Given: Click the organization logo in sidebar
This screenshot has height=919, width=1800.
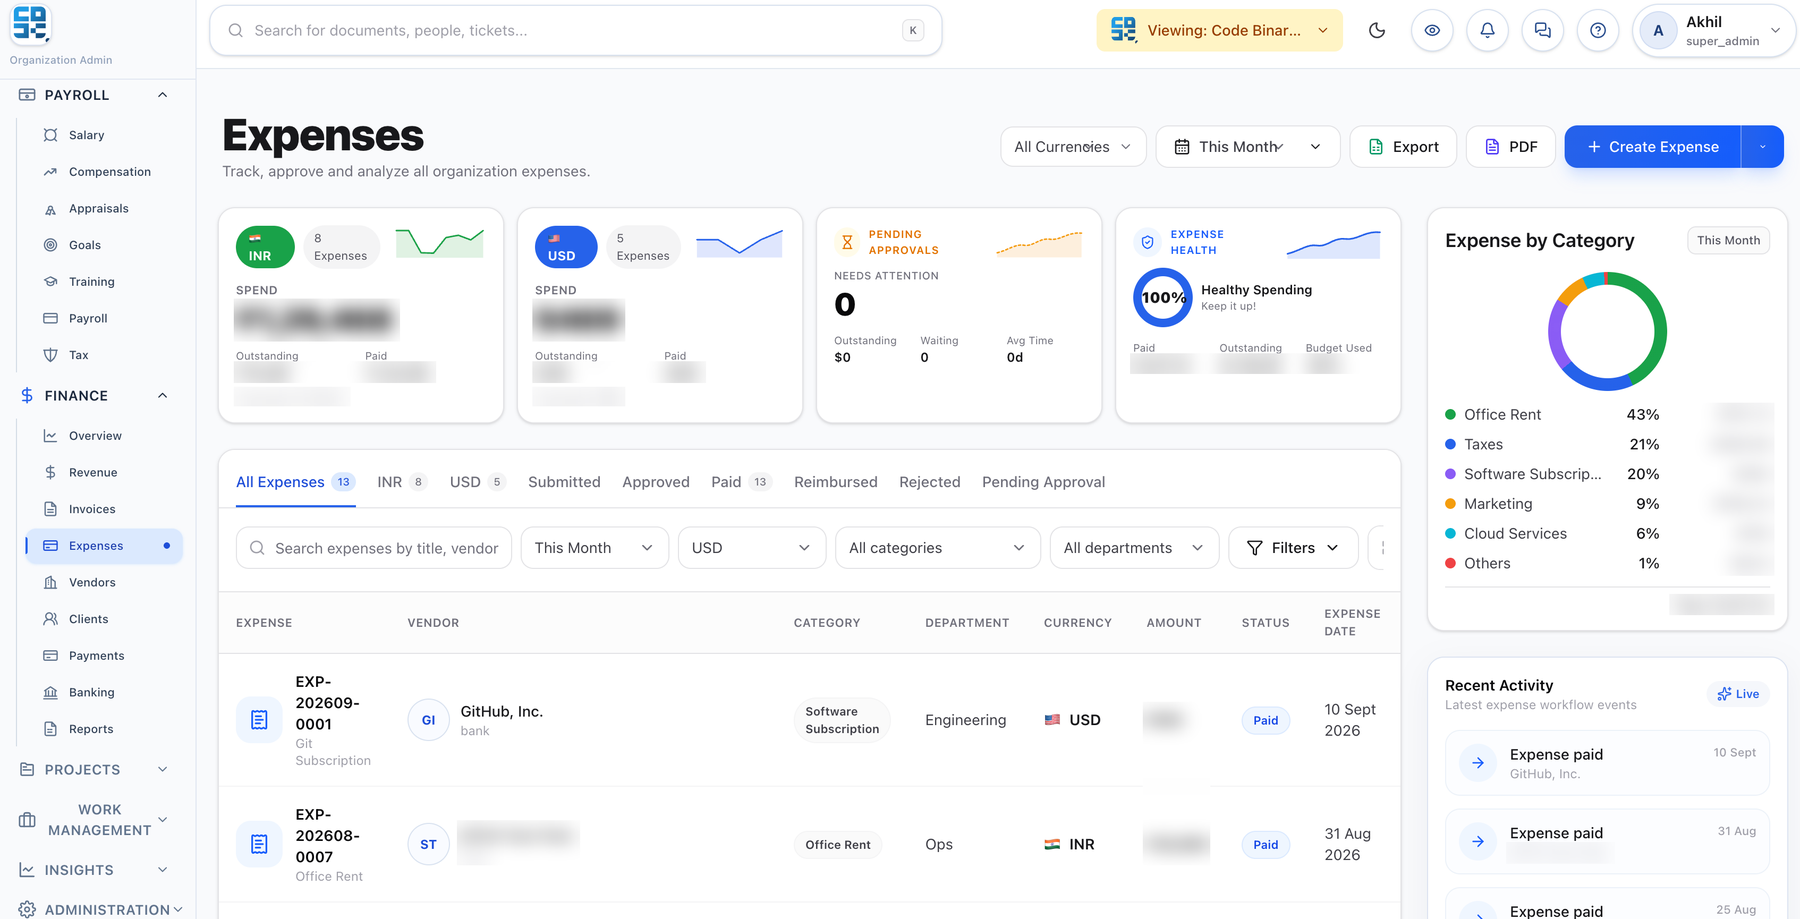Looking at the screenshot, I should point(30,24).
